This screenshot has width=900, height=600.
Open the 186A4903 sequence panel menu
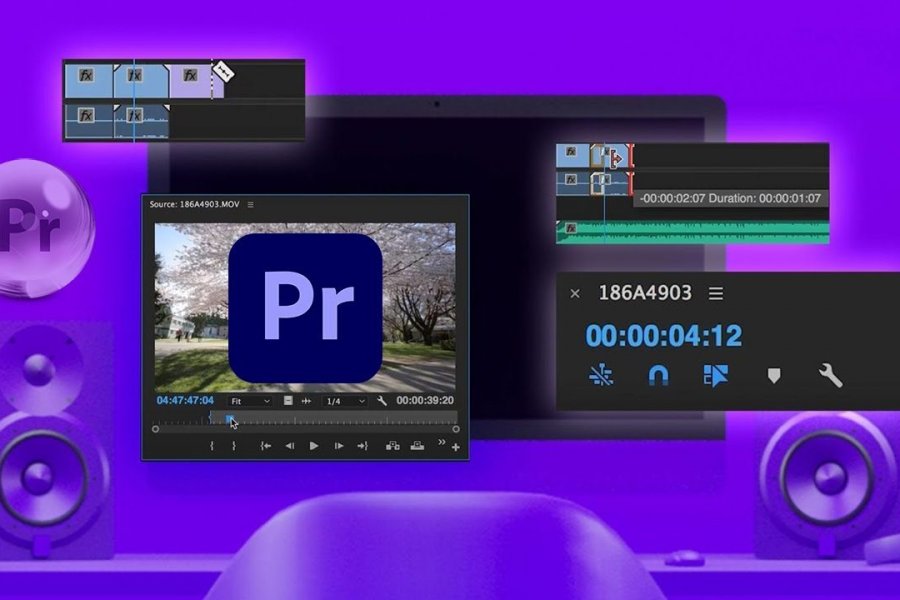click(x=716, y=293)
